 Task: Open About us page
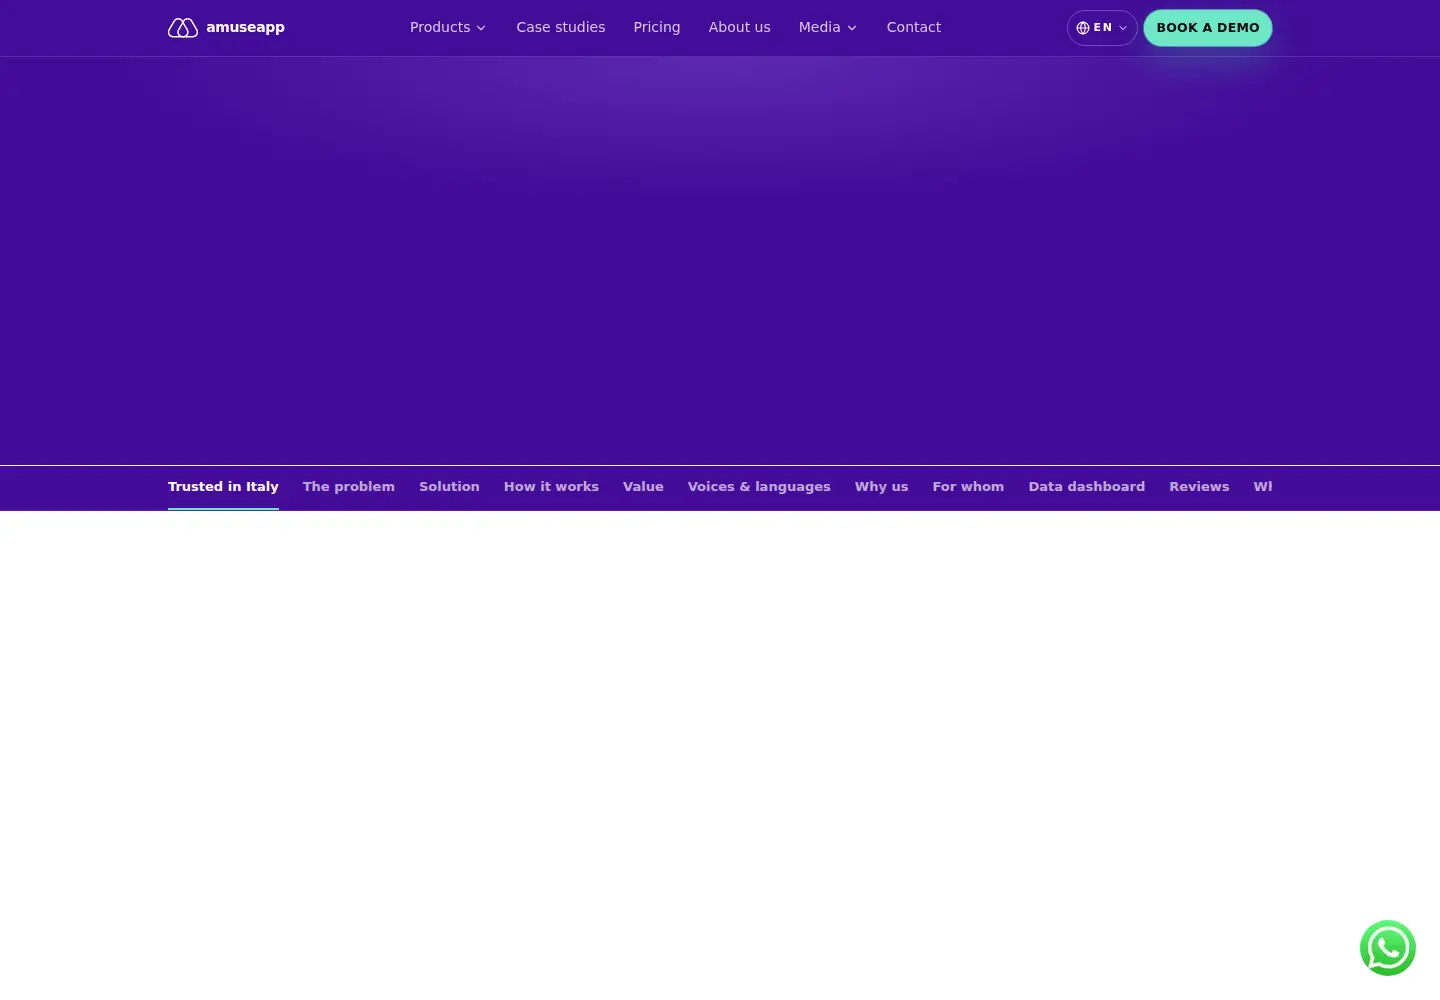click(740, 27)
